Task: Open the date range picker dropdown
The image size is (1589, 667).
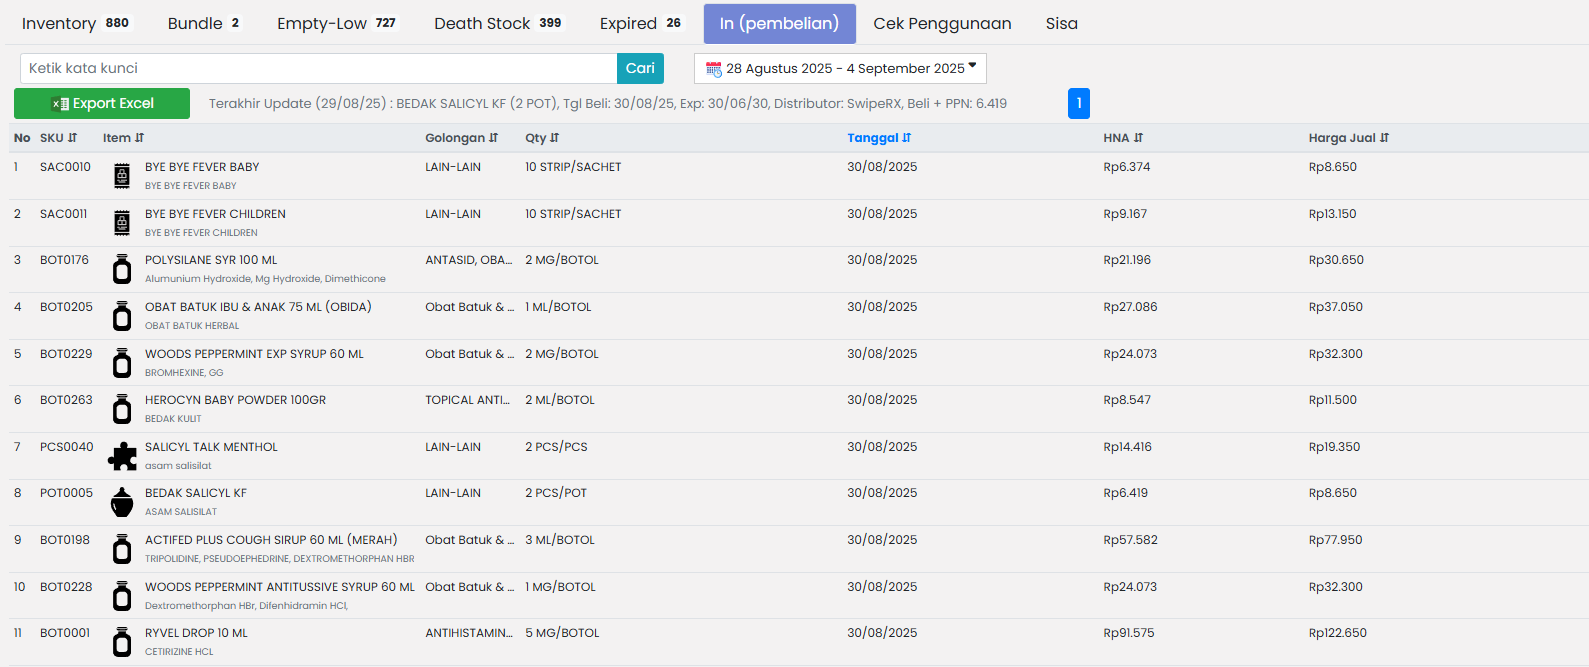Action: [x=840, y=68]
